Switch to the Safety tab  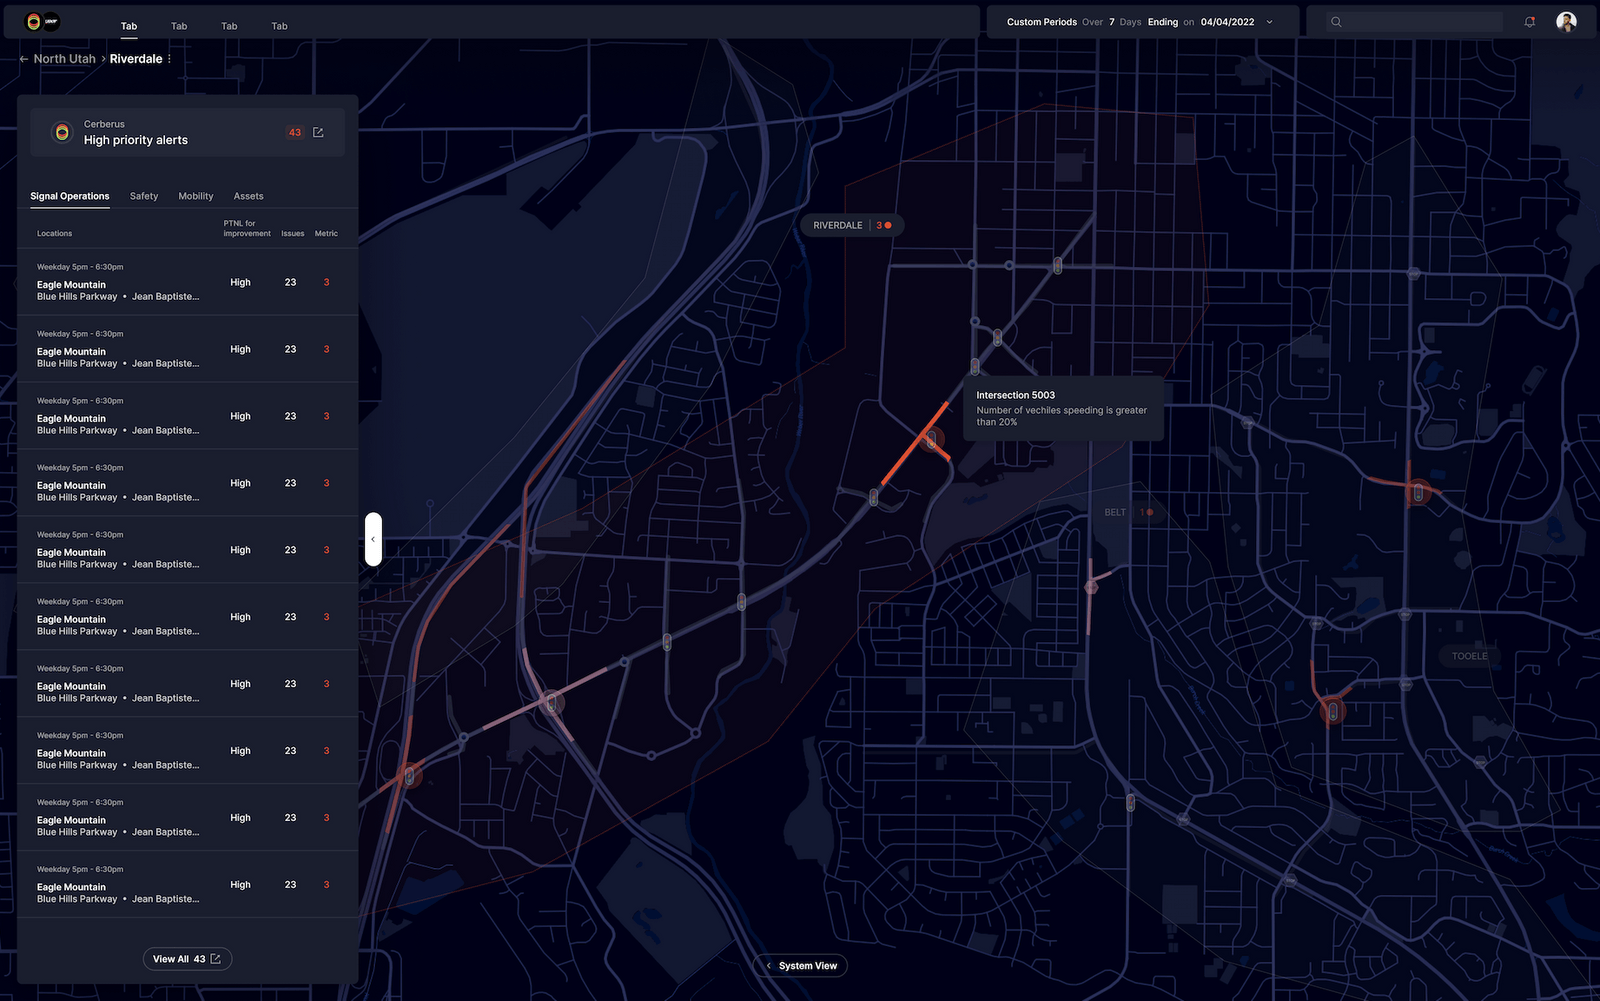144,197
